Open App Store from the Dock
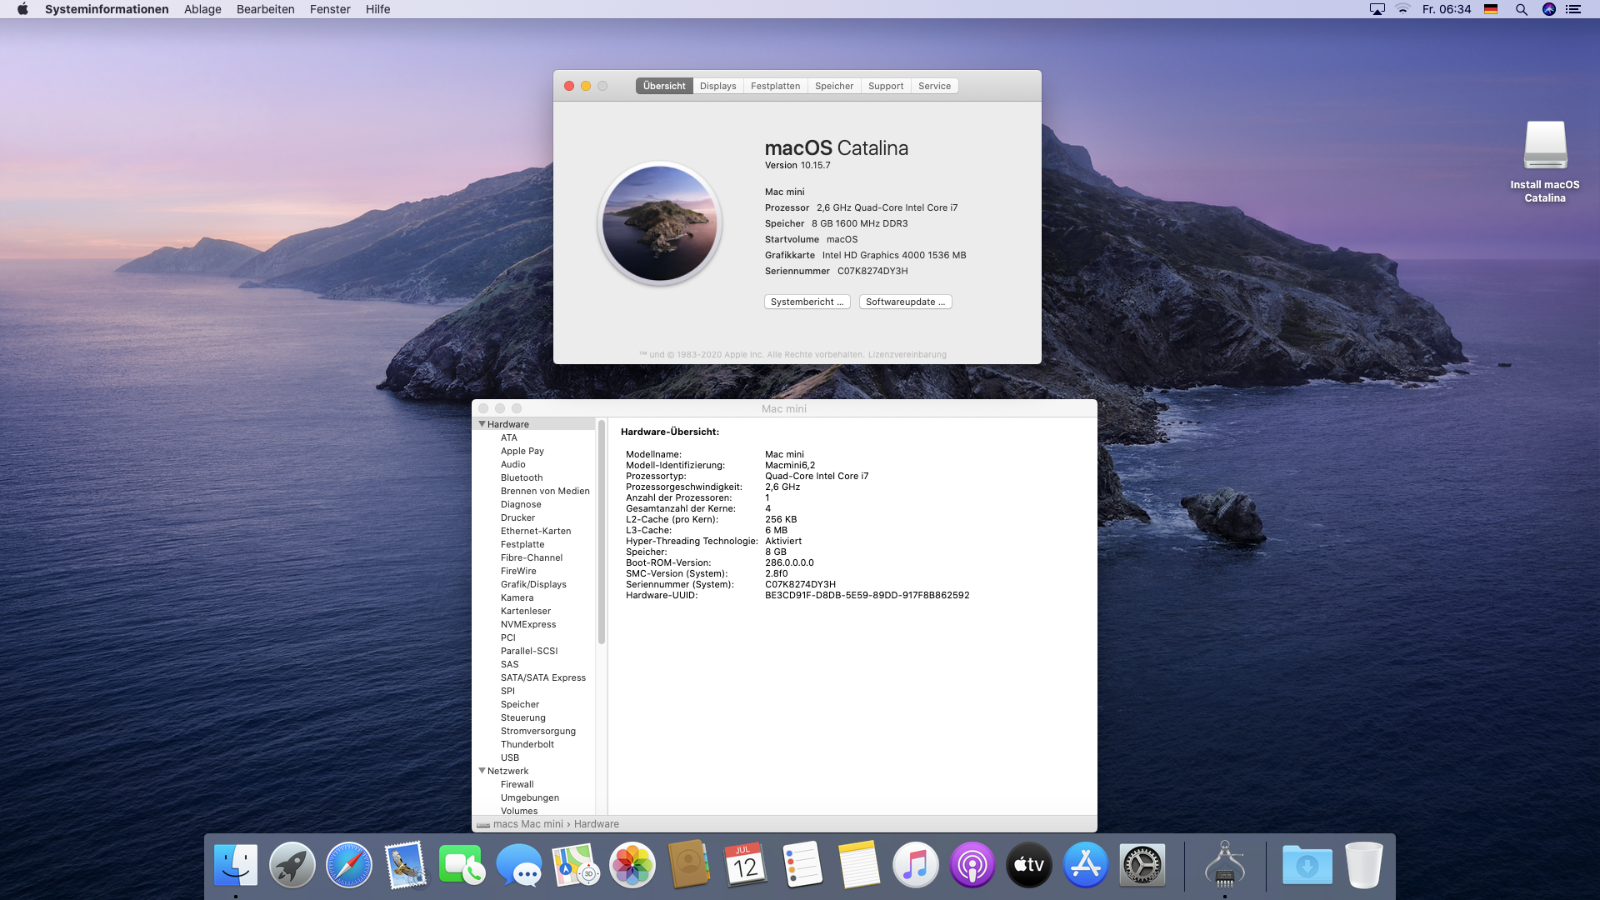The width and height of the screenshot is (1600, 900). pyautogui.click(x=1086, y=865)
